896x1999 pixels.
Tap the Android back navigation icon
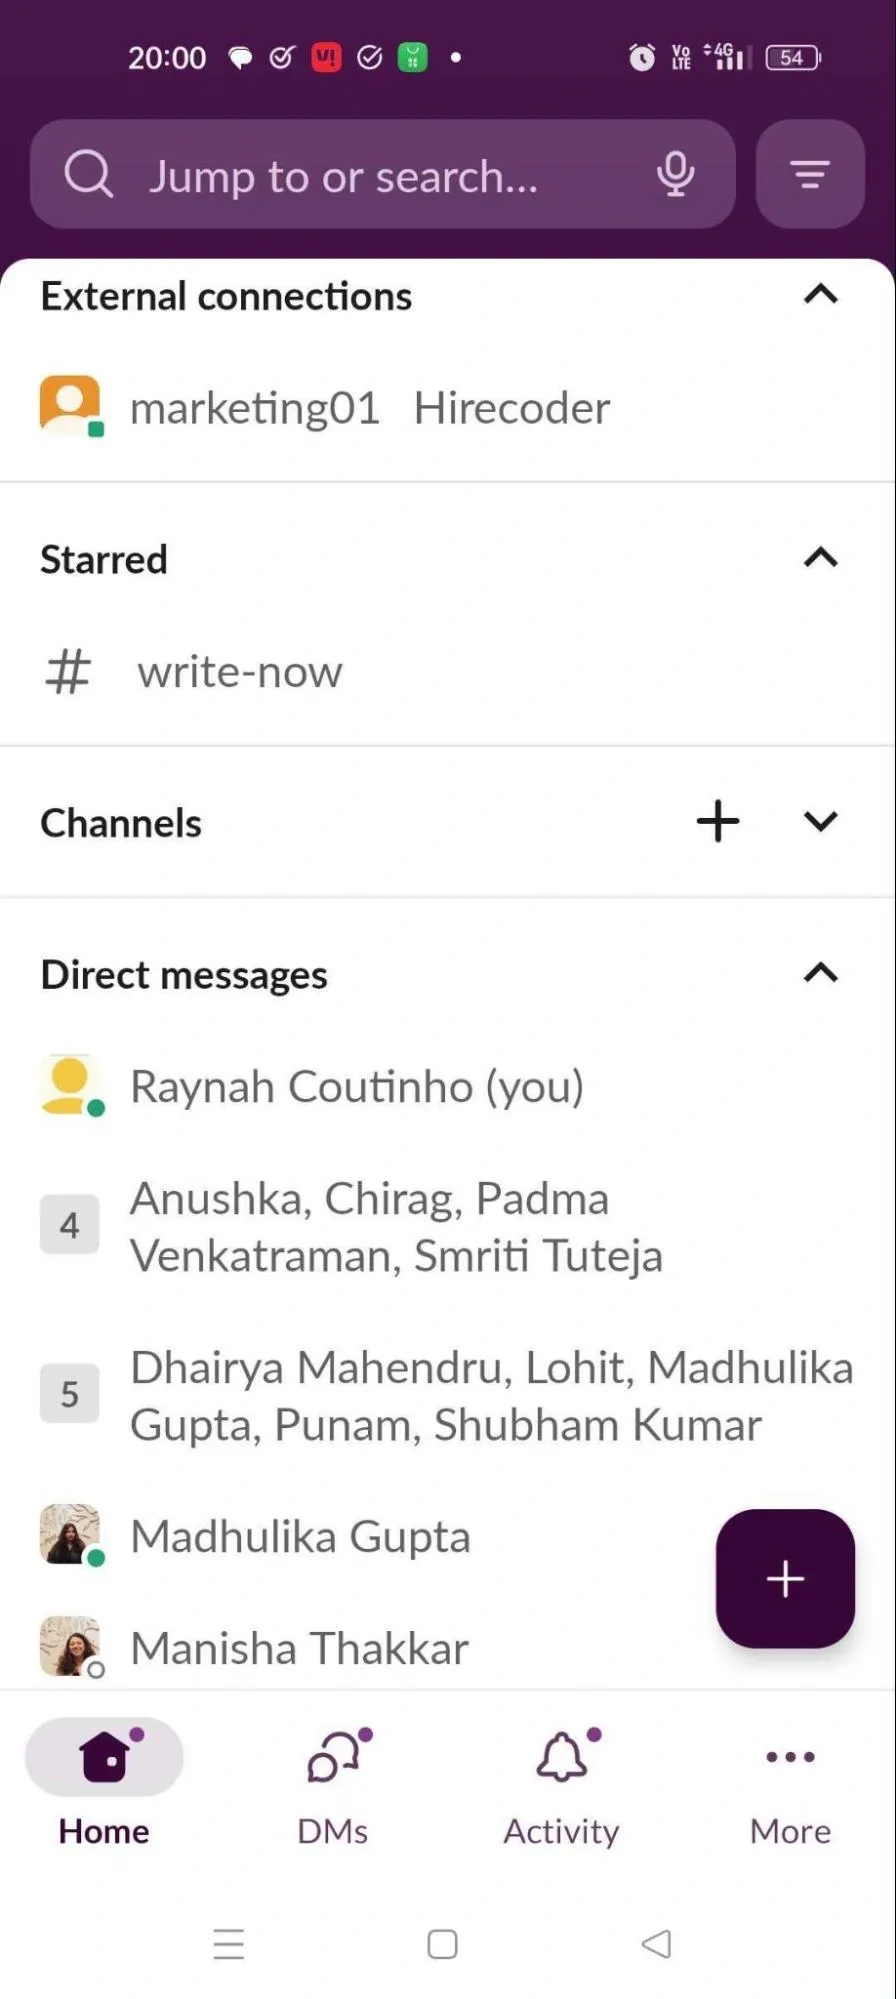(x=656, y=1944)
